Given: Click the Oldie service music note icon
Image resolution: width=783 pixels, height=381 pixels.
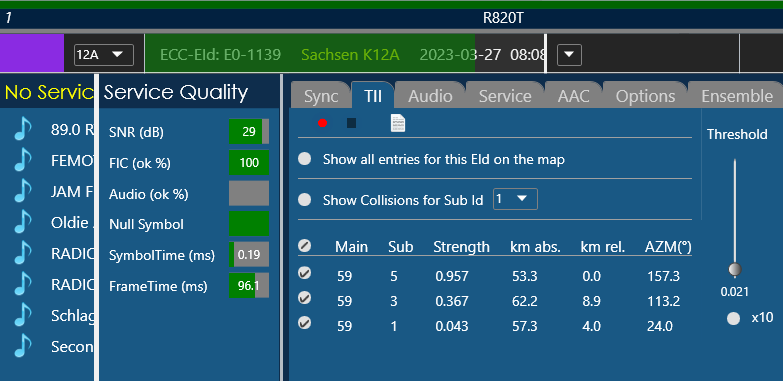Looking at the screenshot, I should coord(22,223).
